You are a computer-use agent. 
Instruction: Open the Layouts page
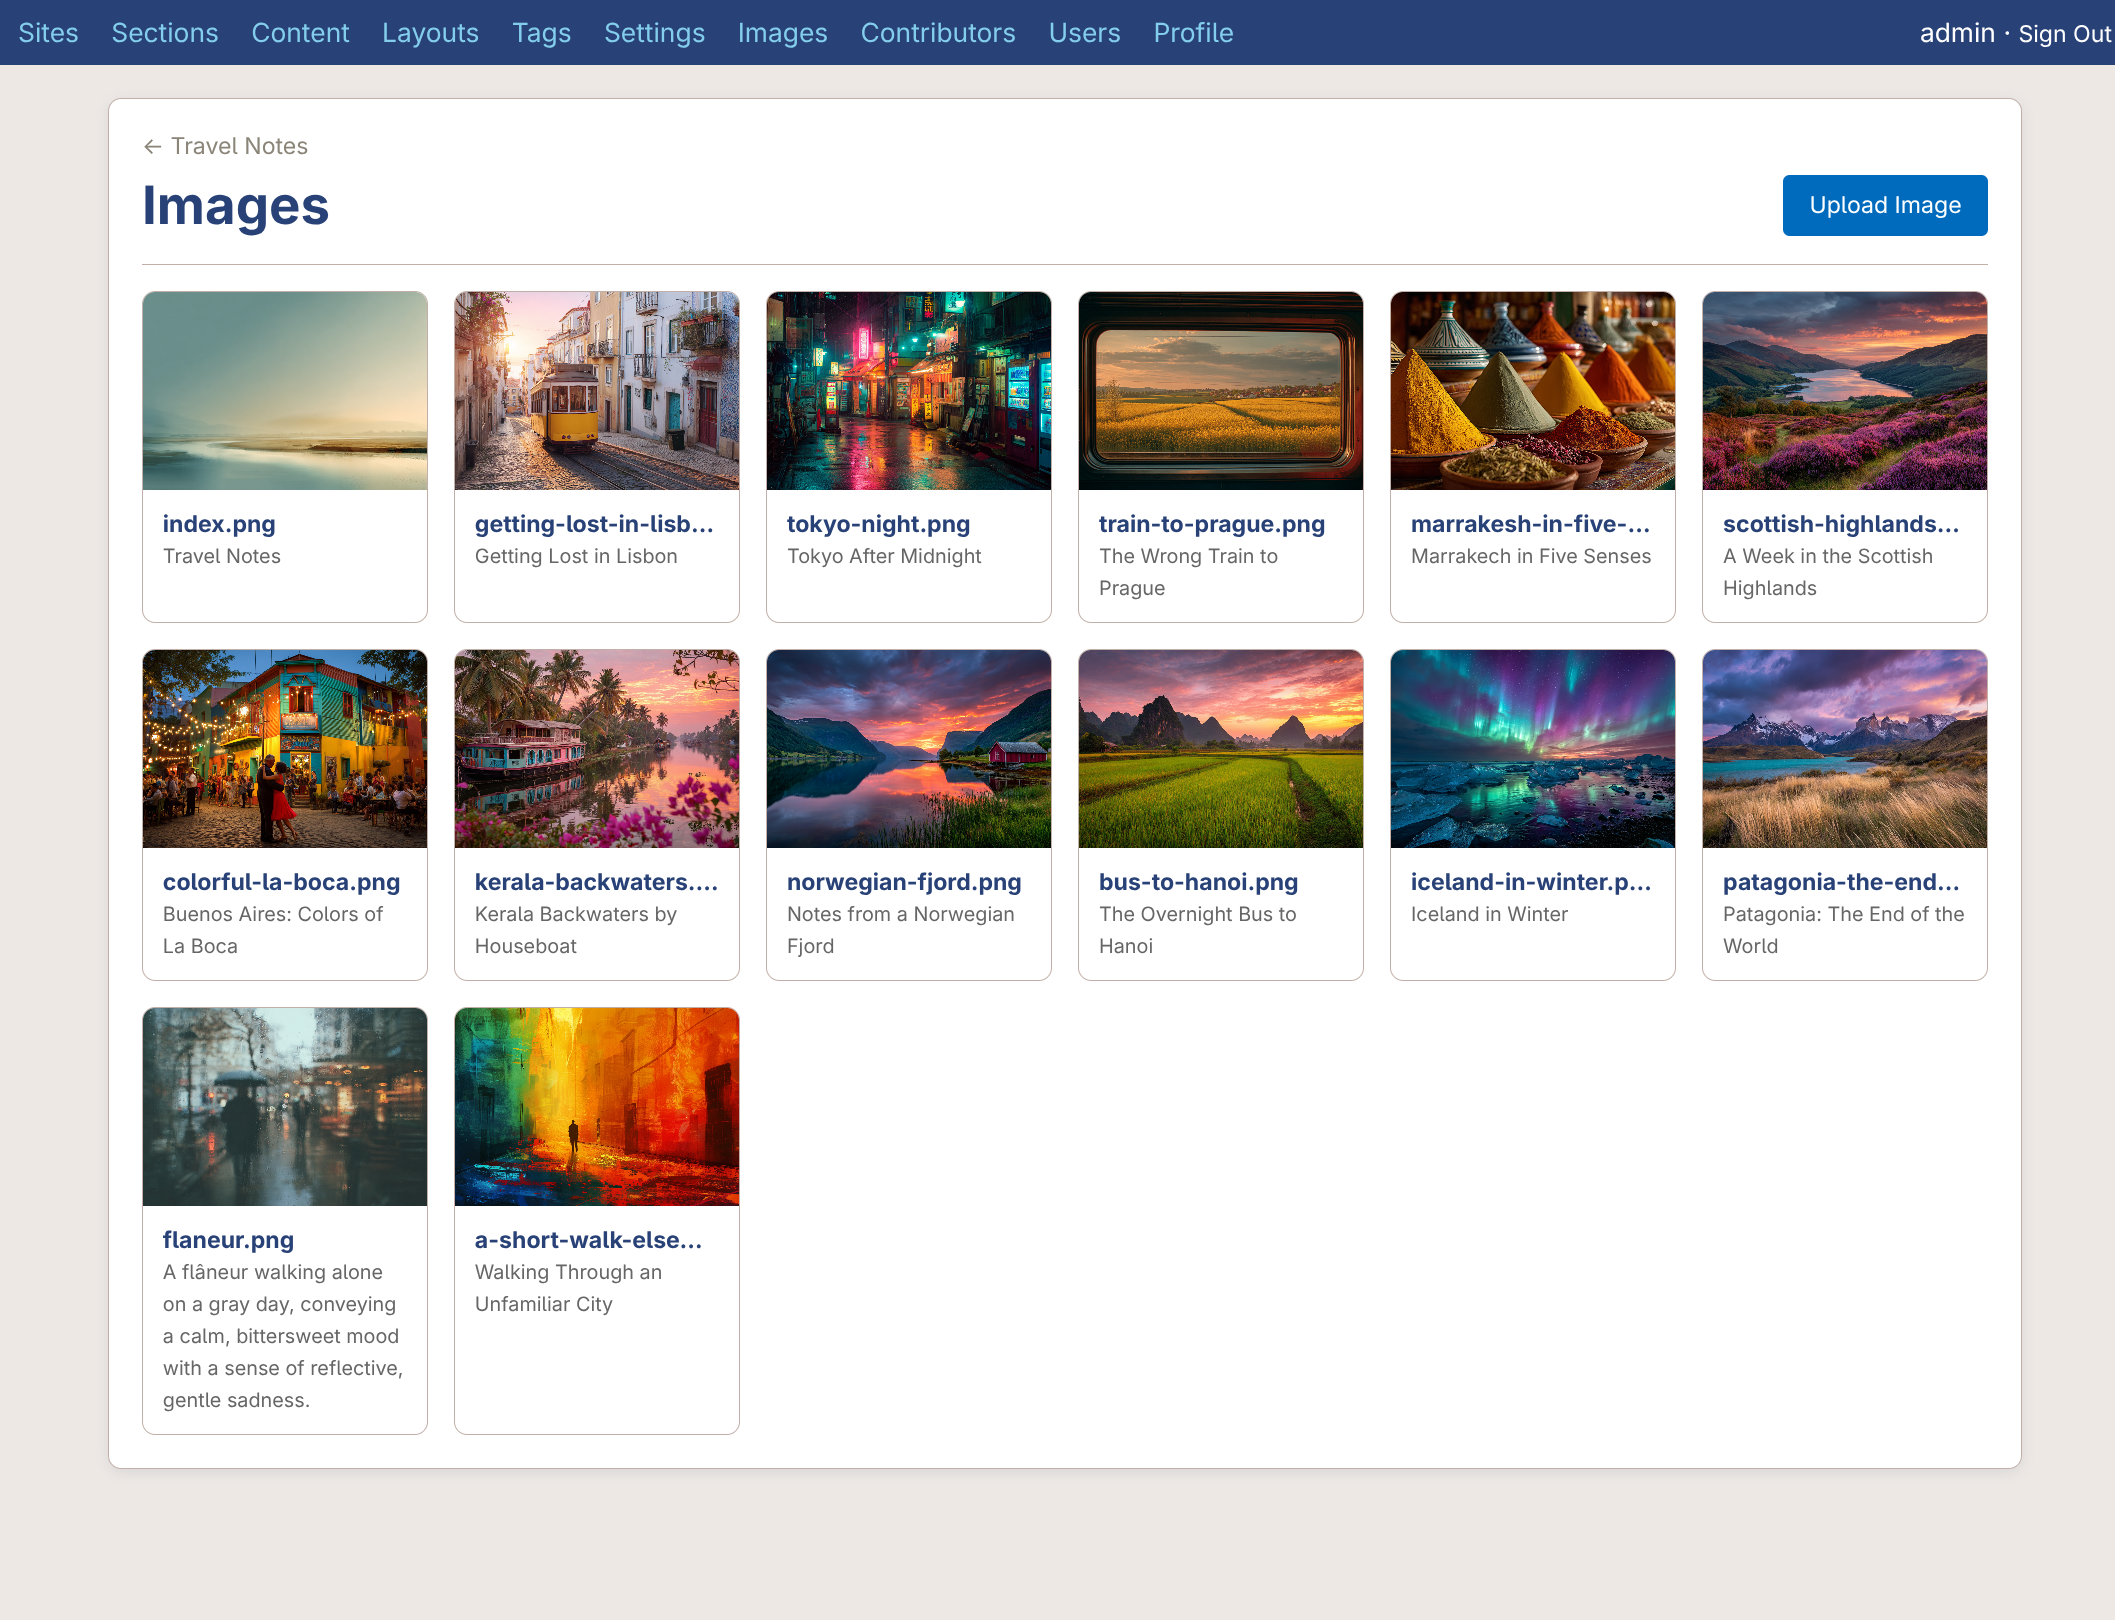coord(430,32)
